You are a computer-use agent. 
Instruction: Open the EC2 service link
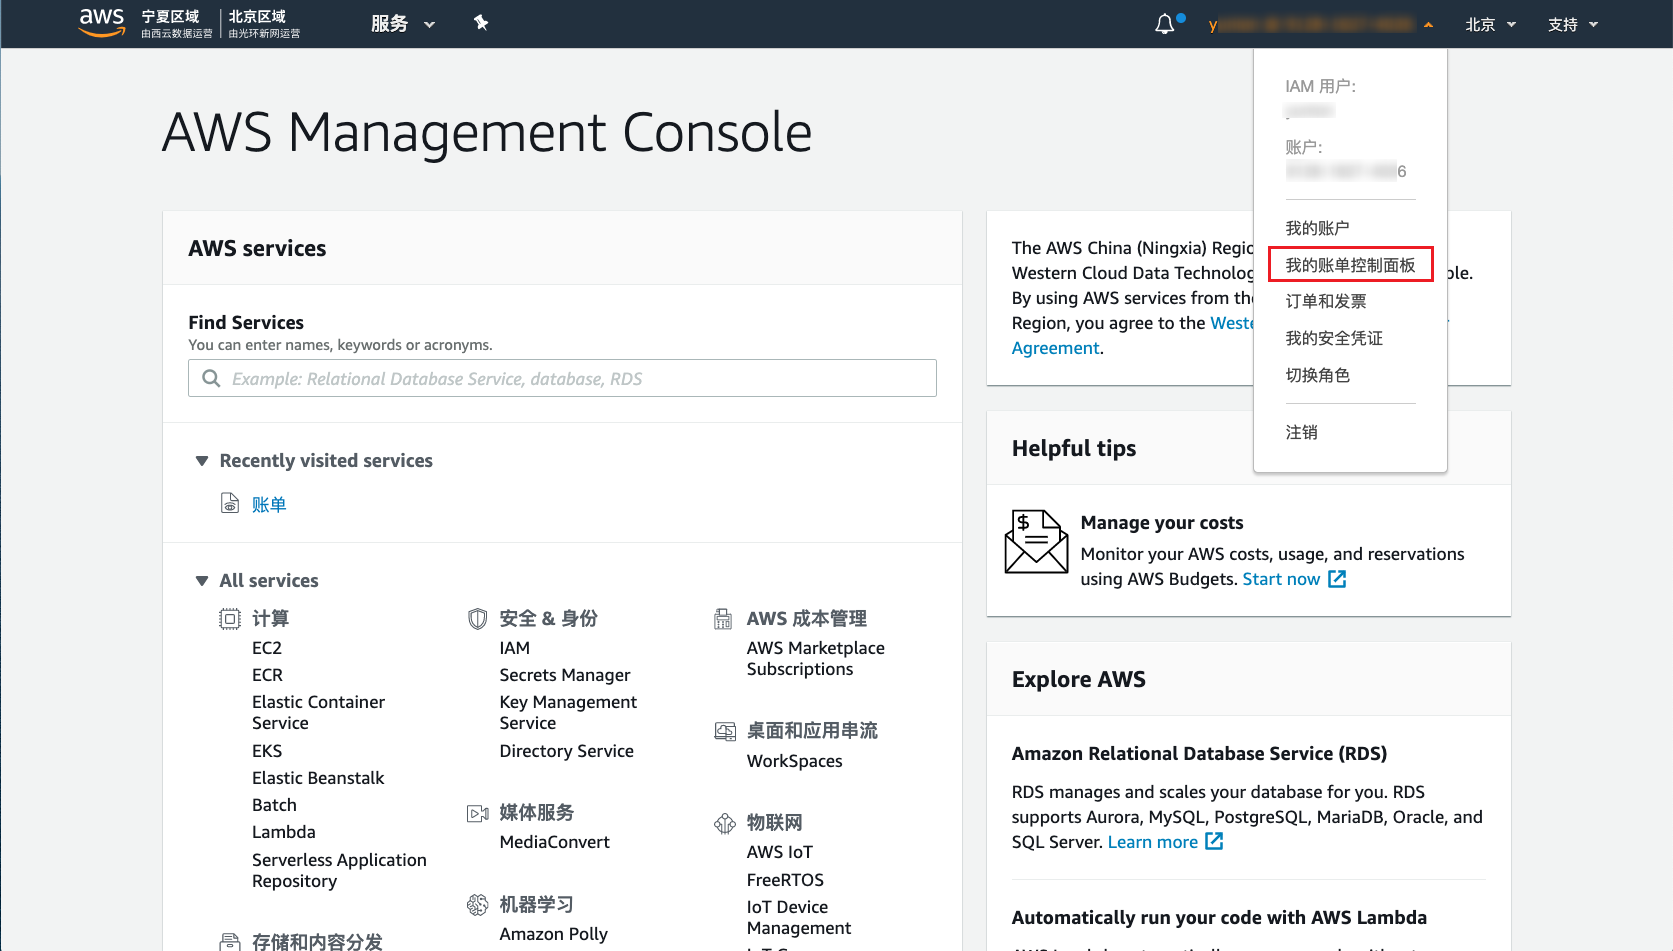point(267,648)
